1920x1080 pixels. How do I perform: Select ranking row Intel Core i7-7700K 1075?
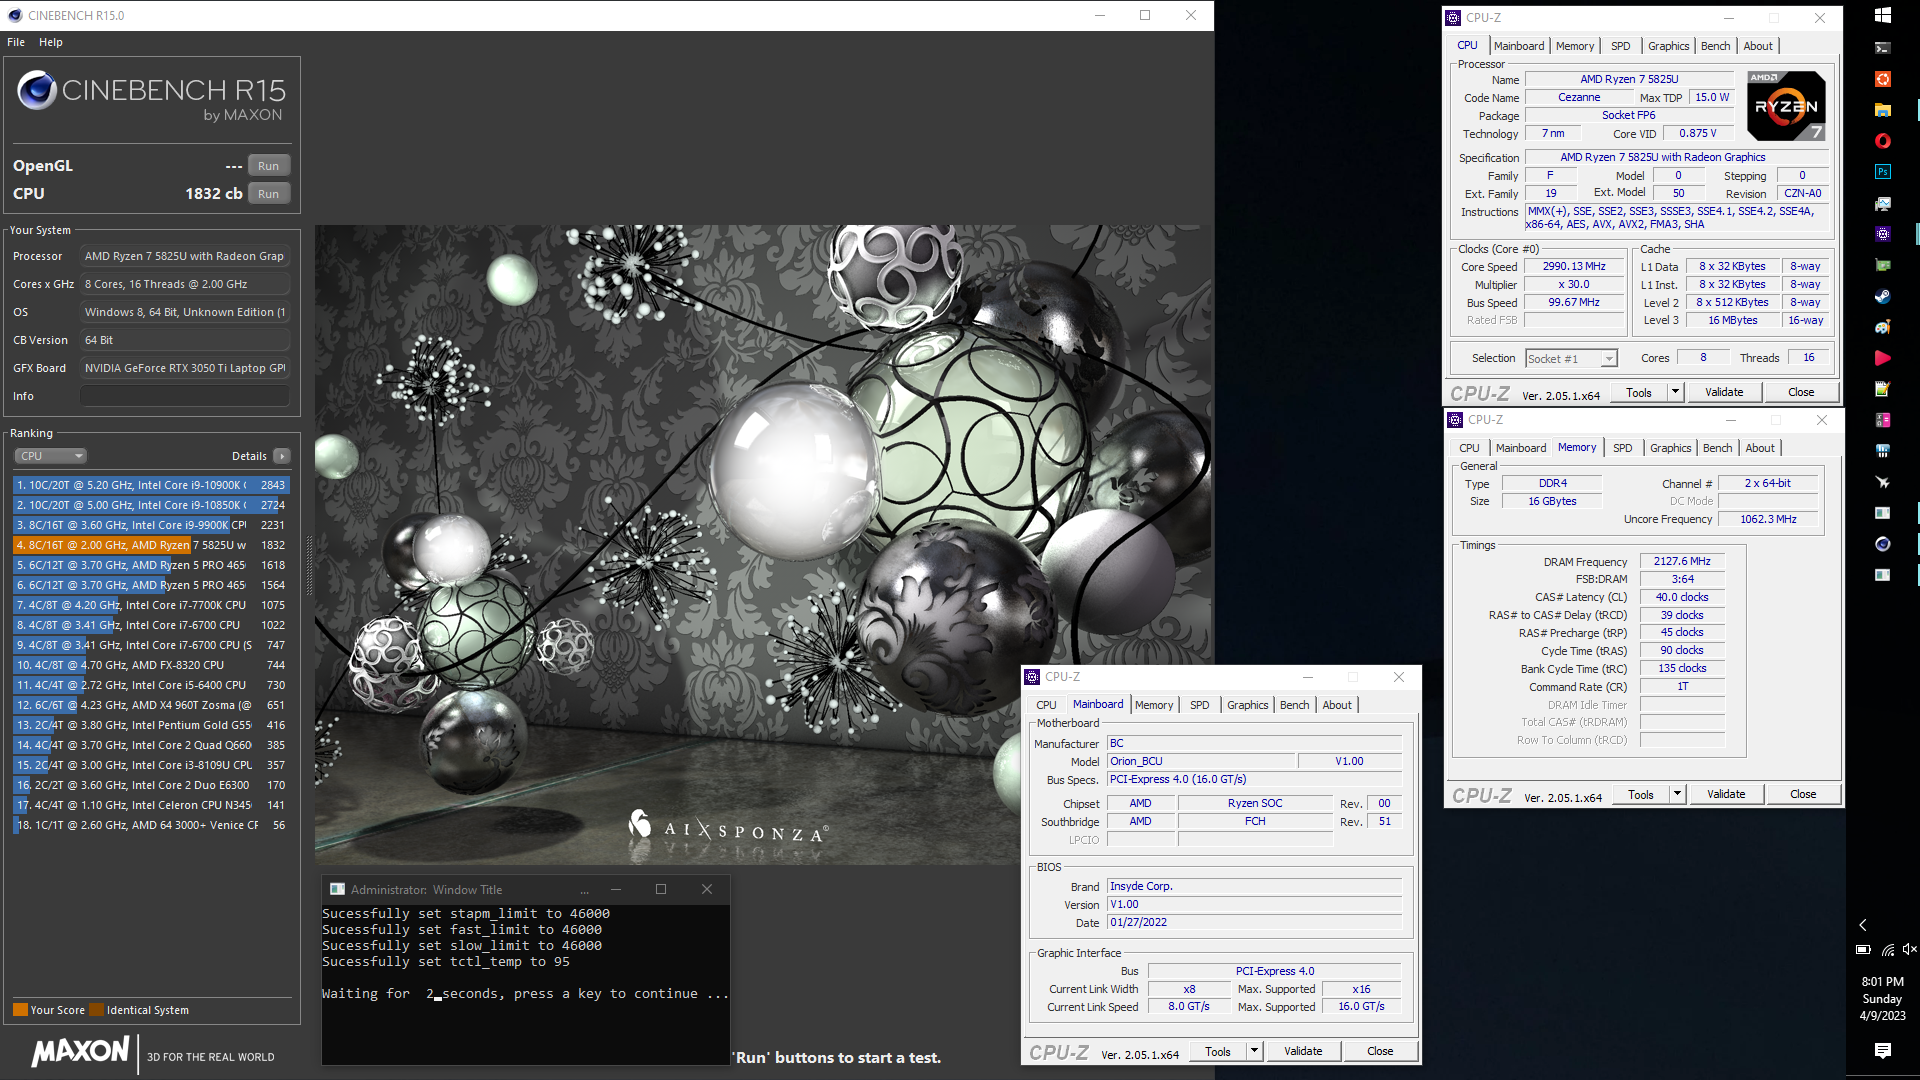[151, 605]
